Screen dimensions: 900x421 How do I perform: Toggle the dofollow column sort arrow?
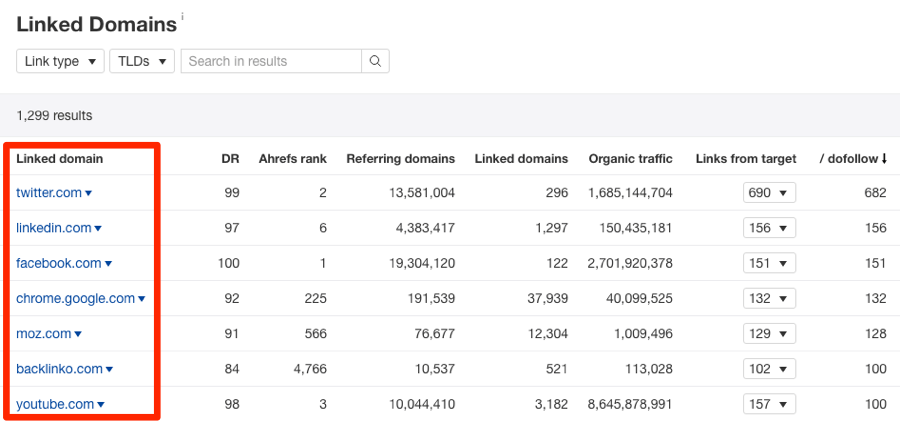(884, 159)
